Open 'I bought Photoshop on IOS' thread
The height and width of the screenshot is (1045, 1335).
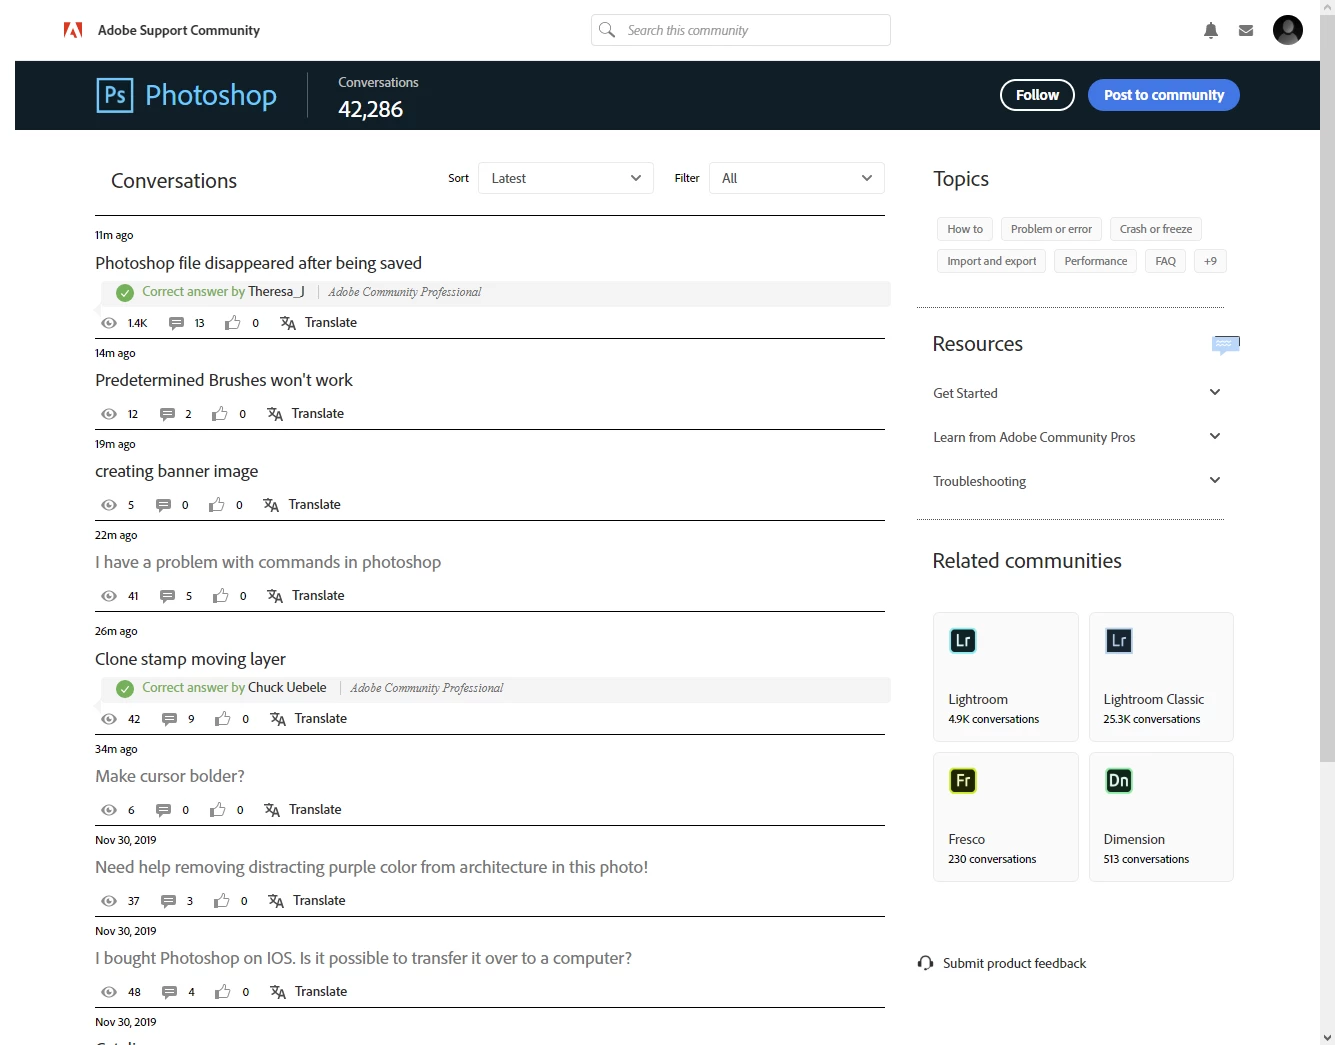pos(363,958)
